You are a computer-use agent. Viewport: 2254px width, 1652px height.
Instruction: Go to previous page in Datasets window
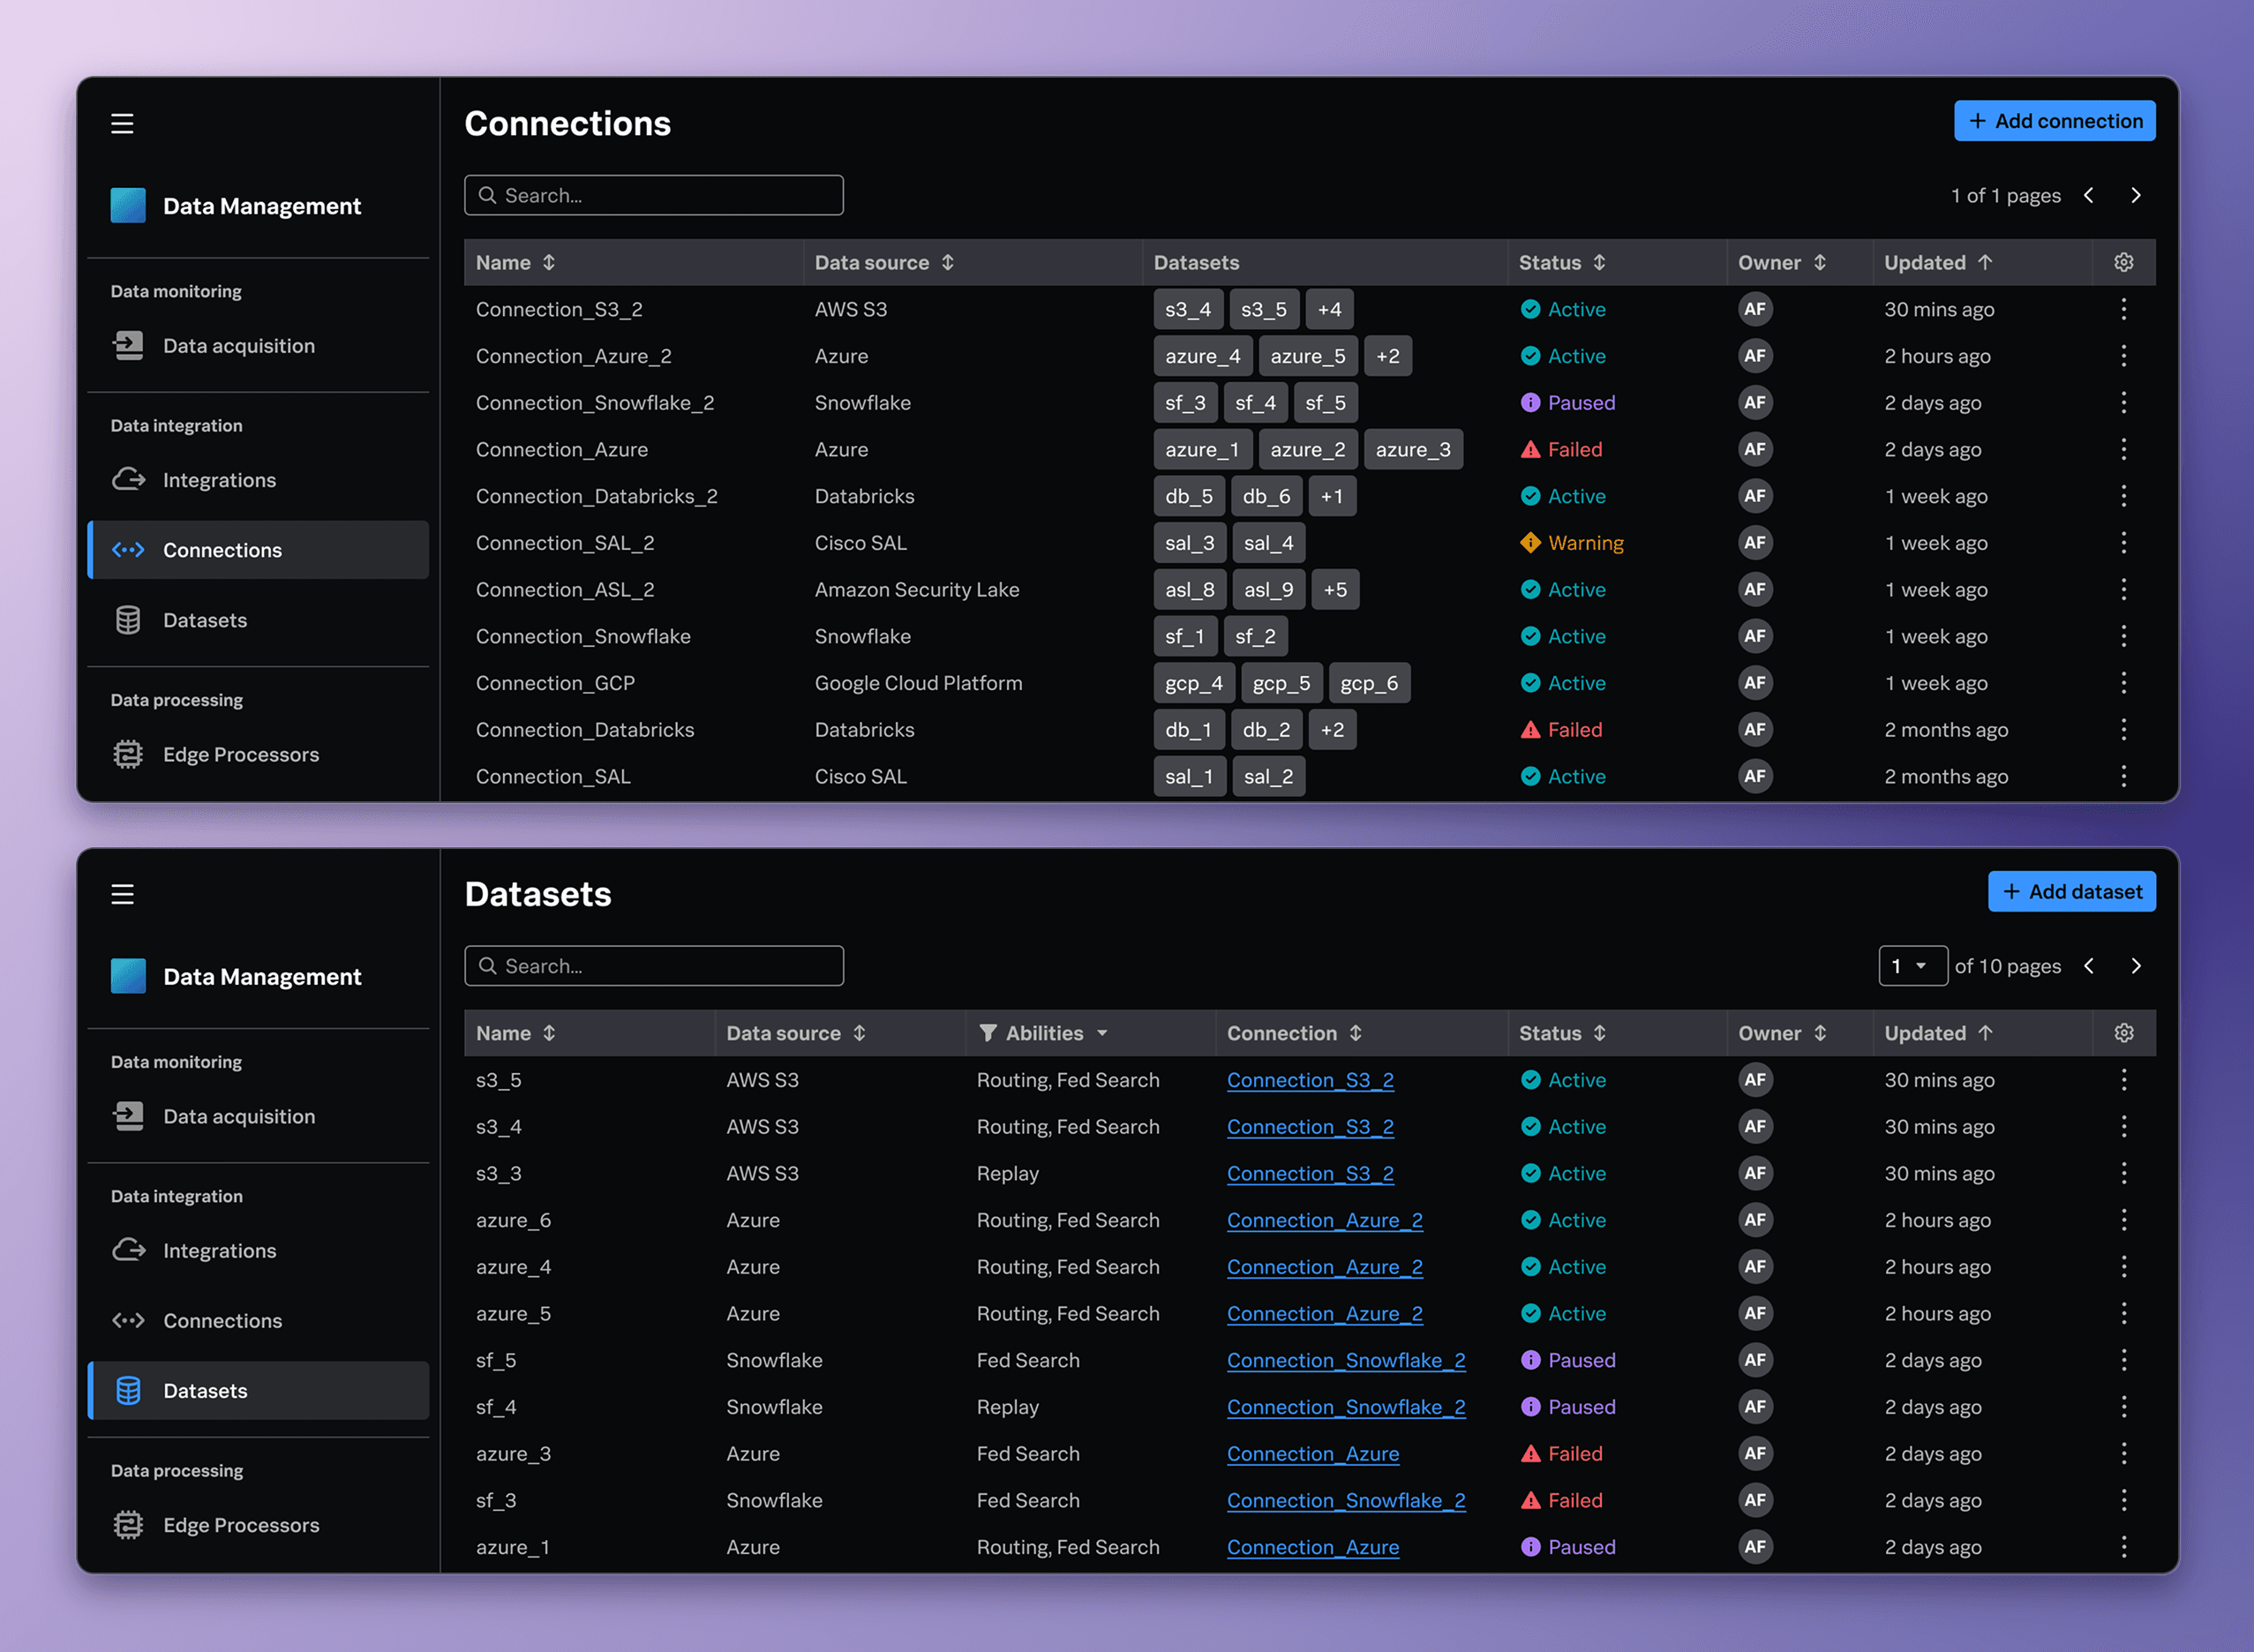(2089, 966)
